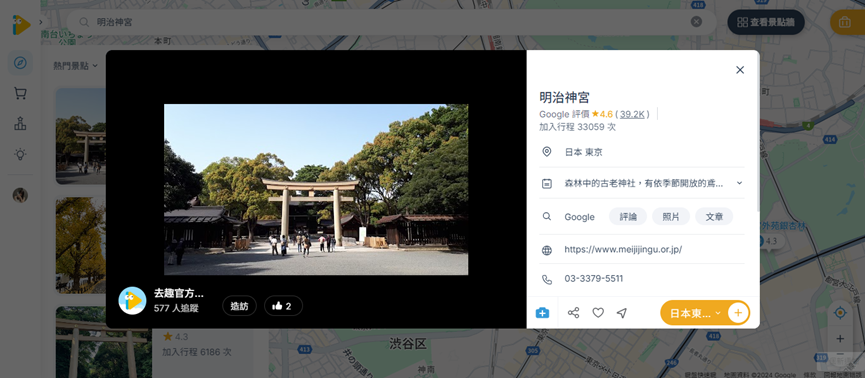Click the search magnifier icon in search bar
Screen dimensions: 865x378
pyautogui.click(x=84, y=22)
